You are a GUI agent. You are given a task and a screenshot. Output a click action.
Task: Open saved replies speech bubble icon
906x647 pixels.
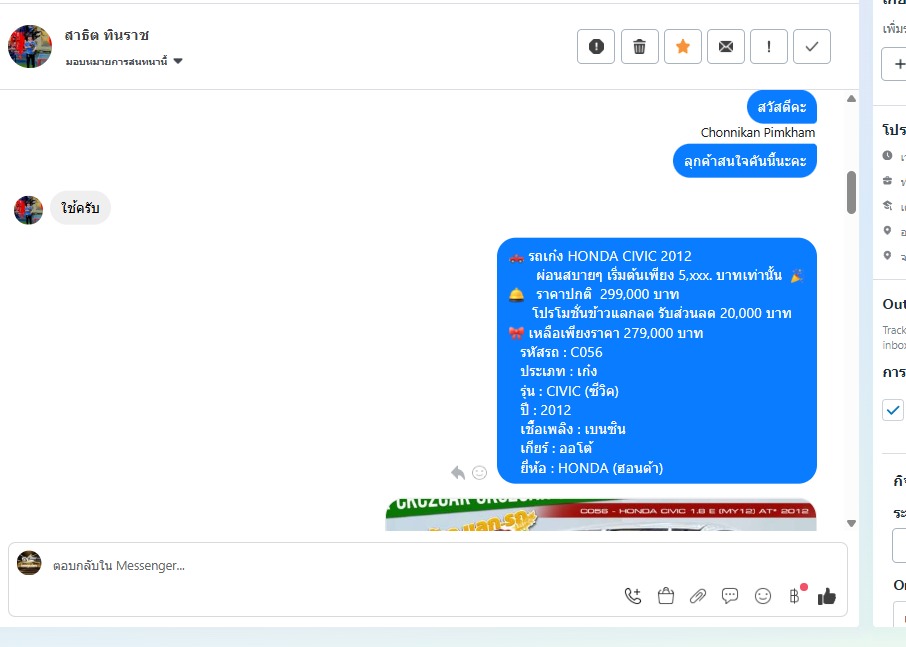point(730,596)
